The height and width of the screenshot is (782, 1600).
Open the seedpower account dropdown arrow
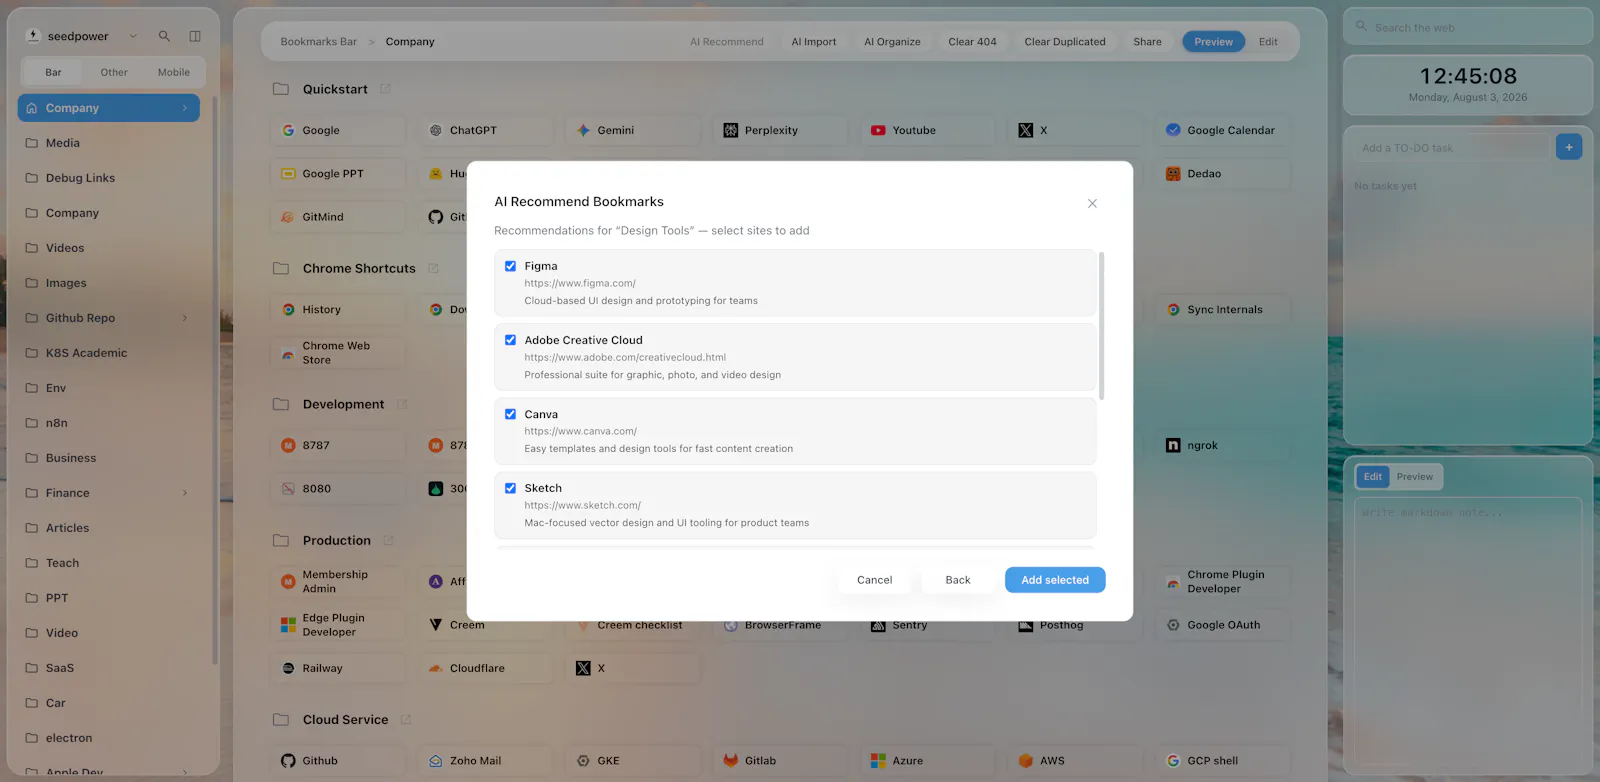click(133, 36)
